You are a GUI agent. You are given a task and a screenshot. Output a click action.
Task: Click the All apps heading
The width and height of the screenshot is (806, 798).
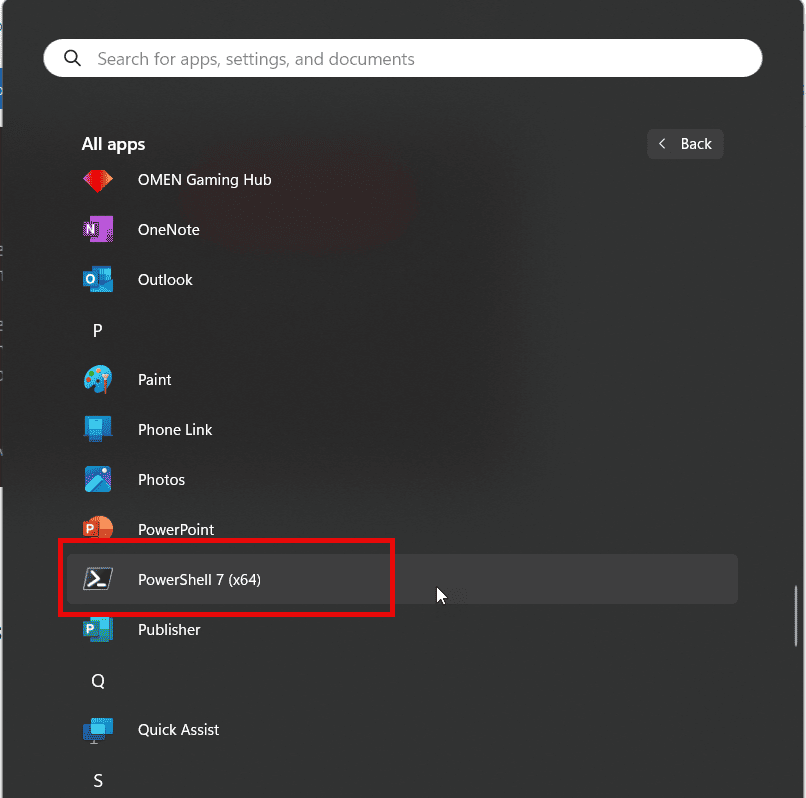(114, 144)
